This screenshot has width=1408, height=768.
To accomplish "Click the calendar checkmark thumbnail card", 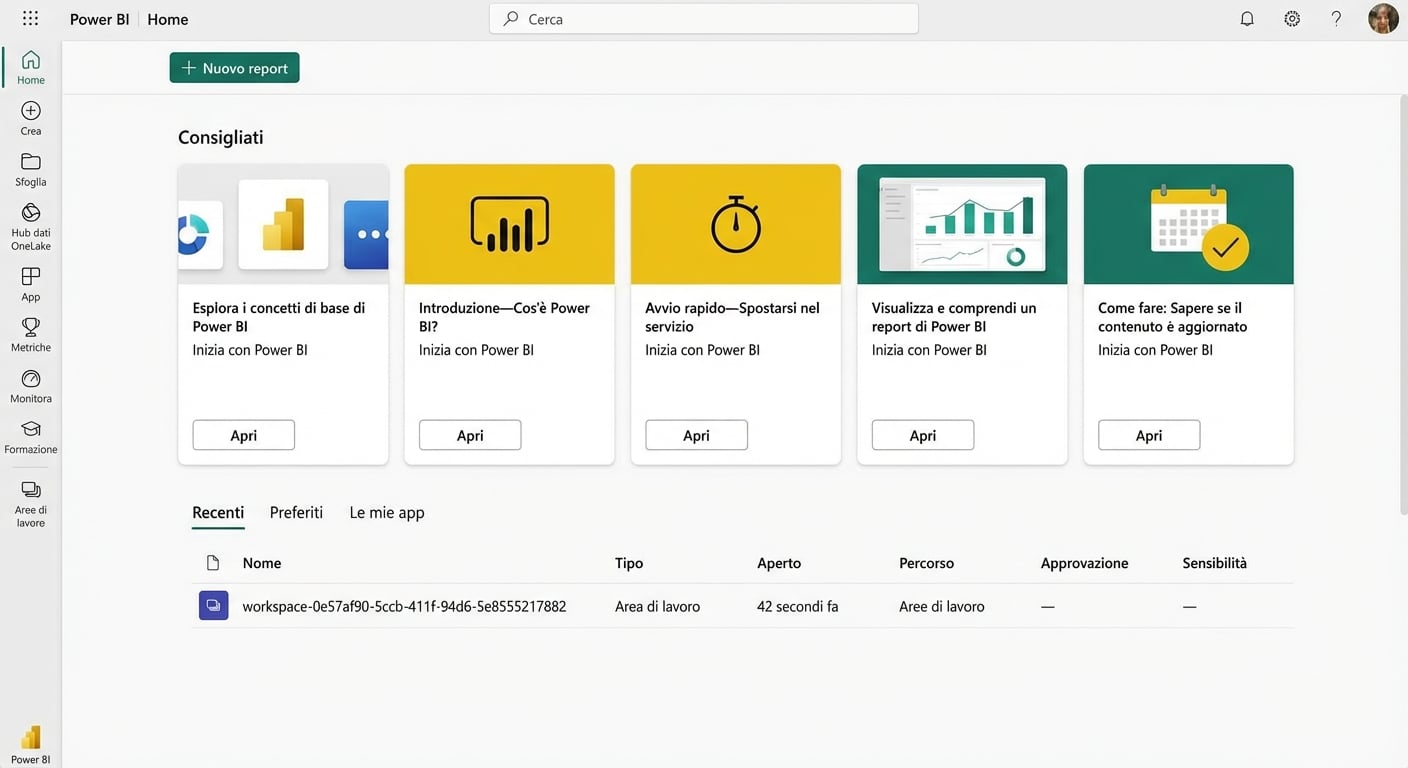I will pyautogui.click(x=1189, y=224).
